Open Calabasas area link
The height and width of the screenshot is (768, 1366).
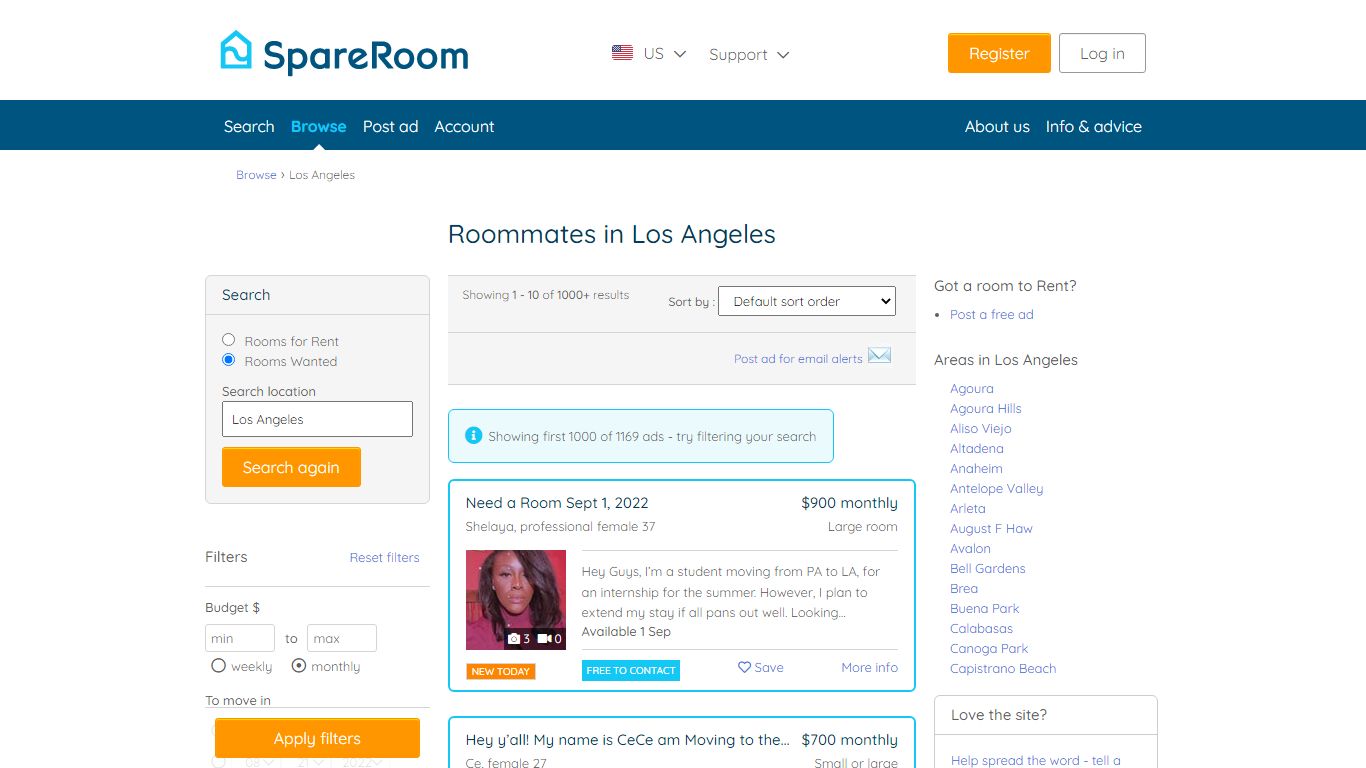click(x=982, y=628)
